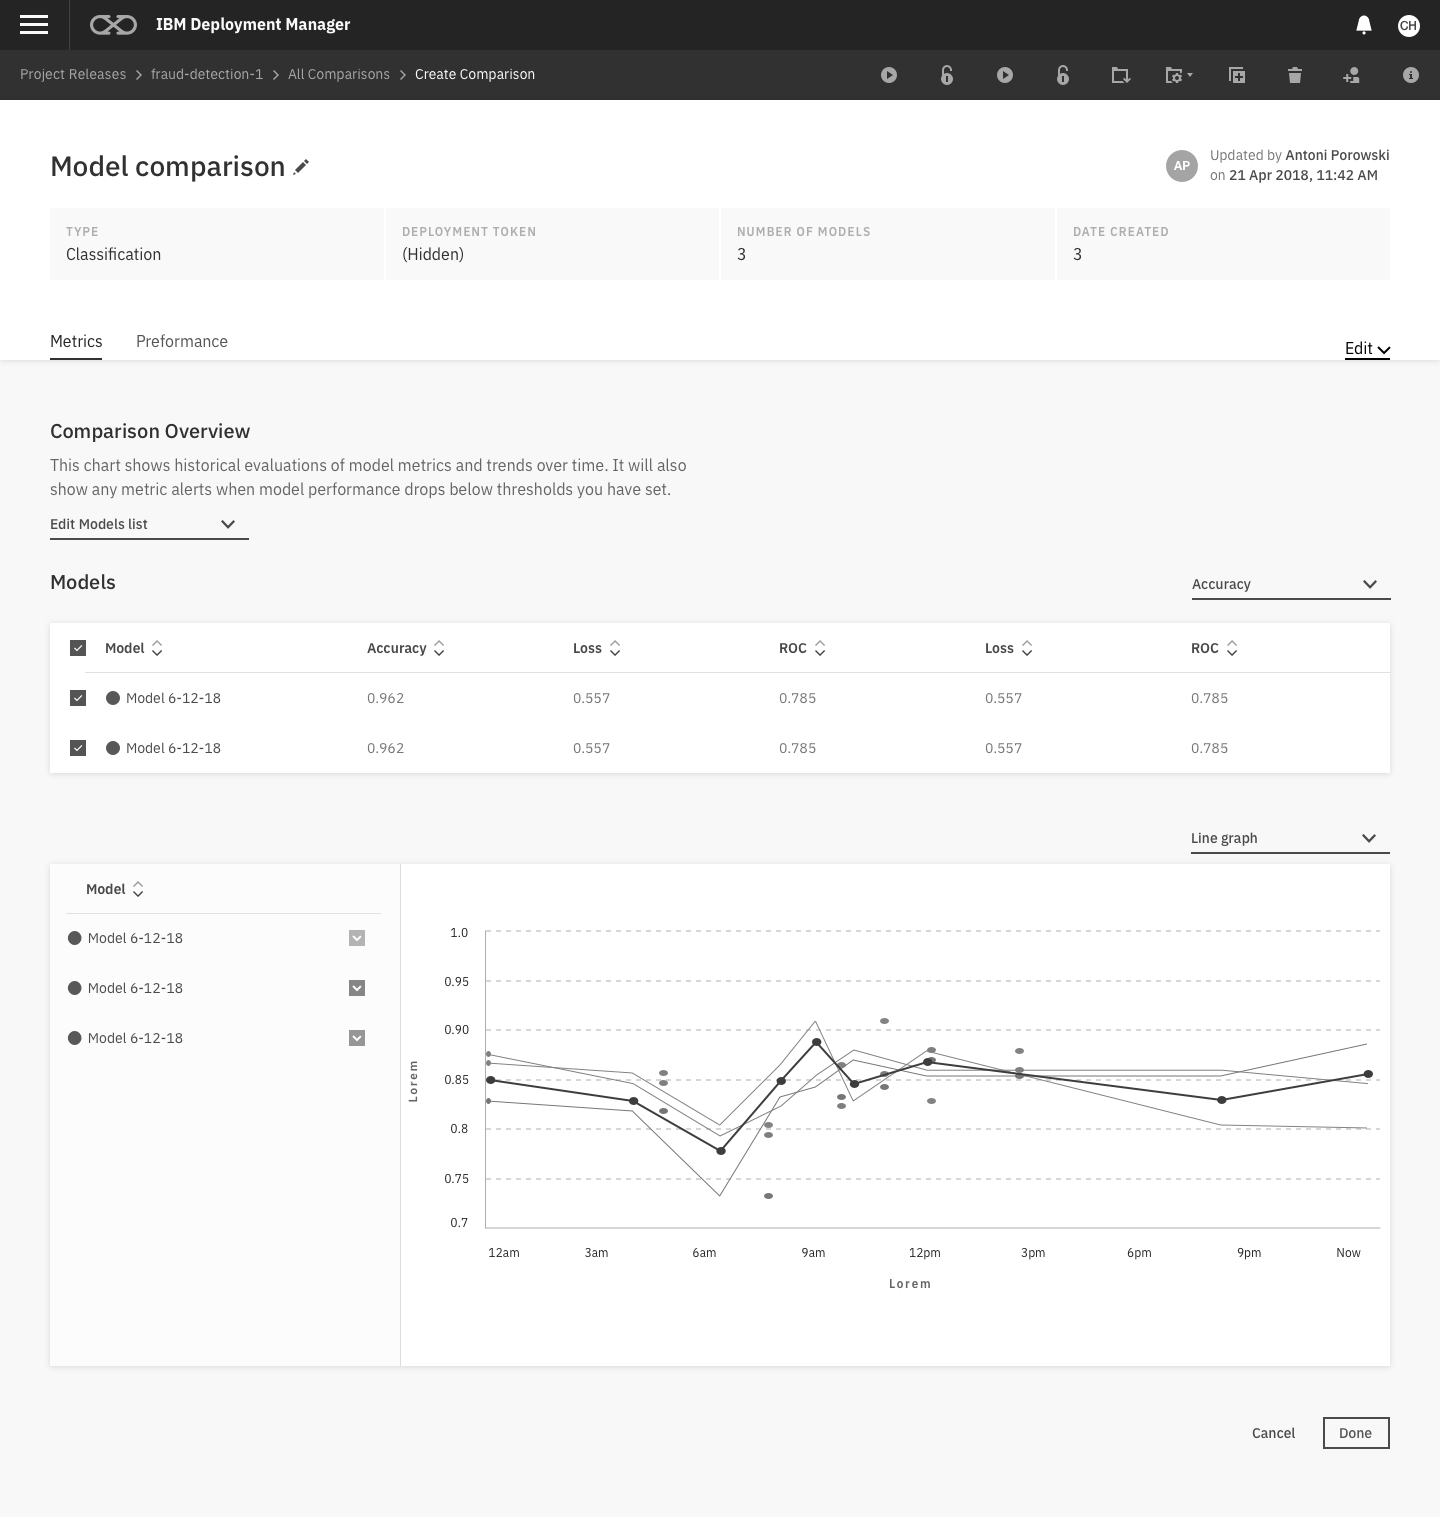Open the CH user avatar menu
Image resolution: width=1440 pixels, height=1517 pixels.
[1408, 25]
